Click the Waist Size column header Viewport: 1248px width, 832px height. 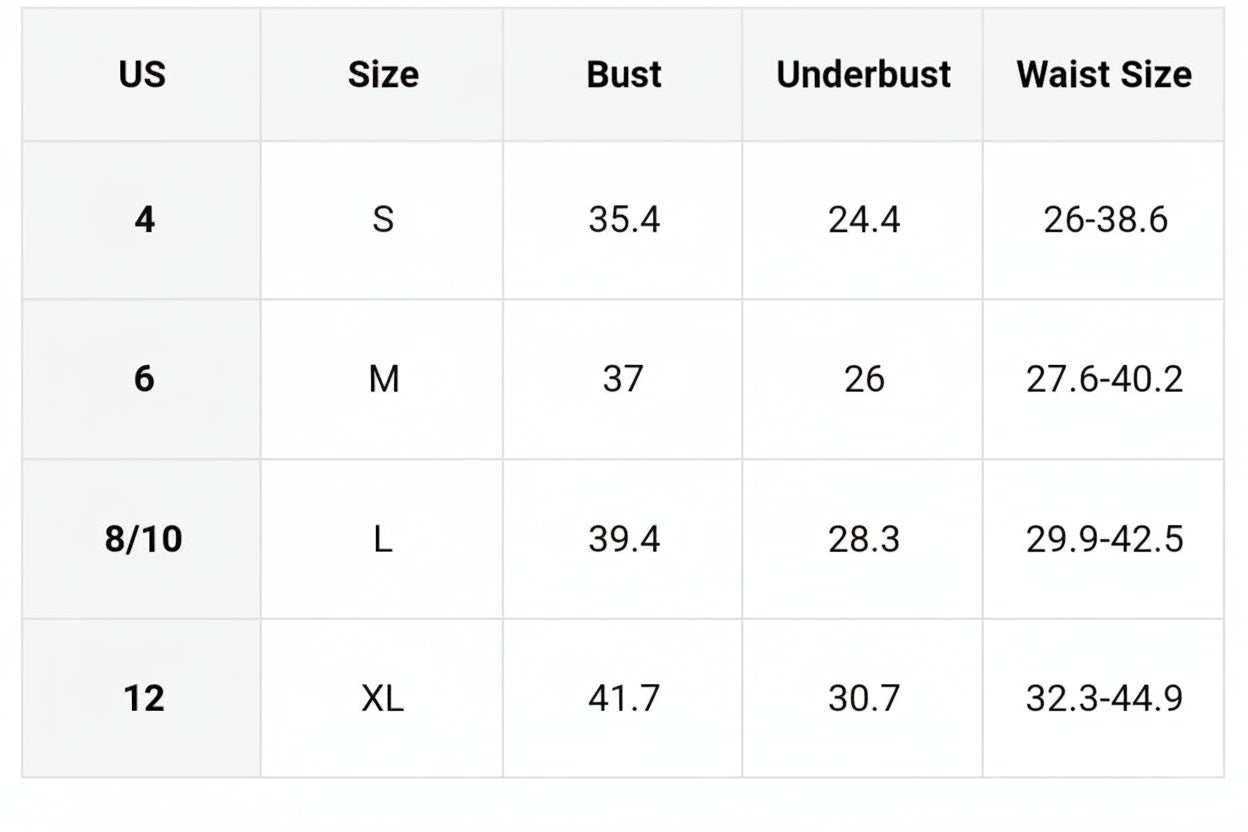[x=1104, y=75]
